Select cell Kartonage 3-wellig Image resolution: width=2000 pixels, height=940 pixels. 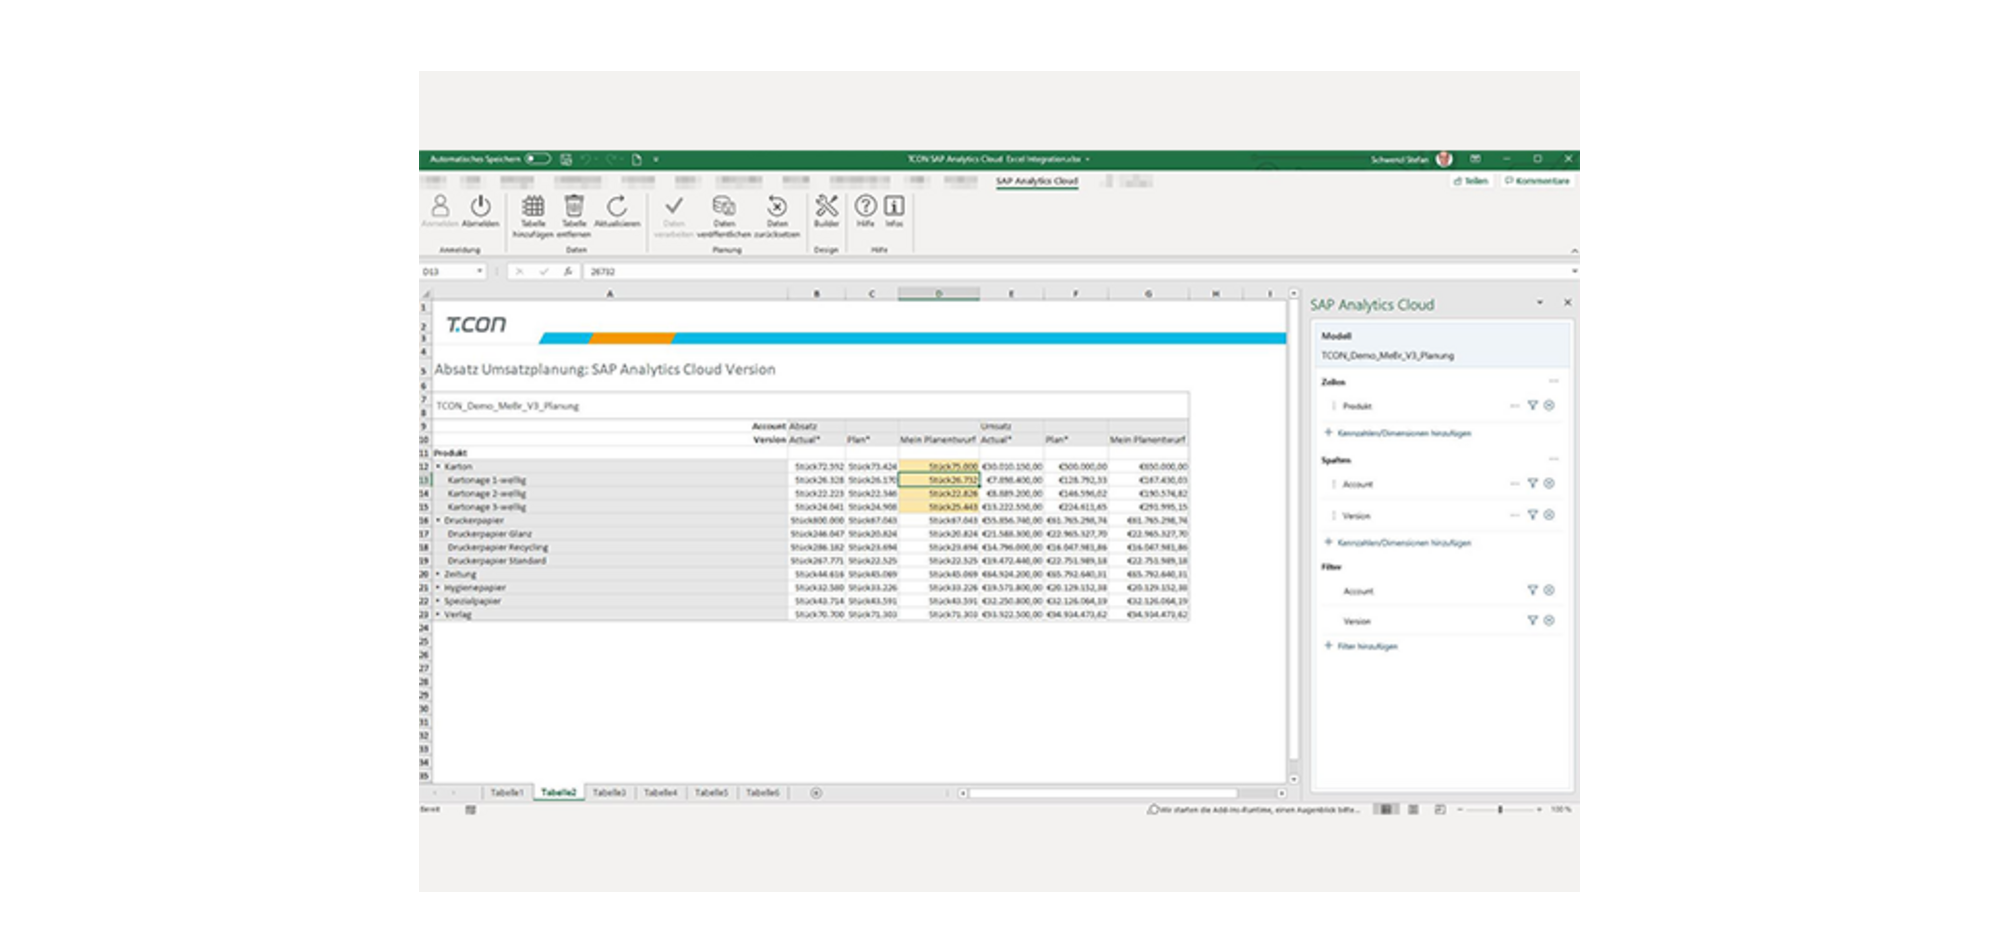610,507
